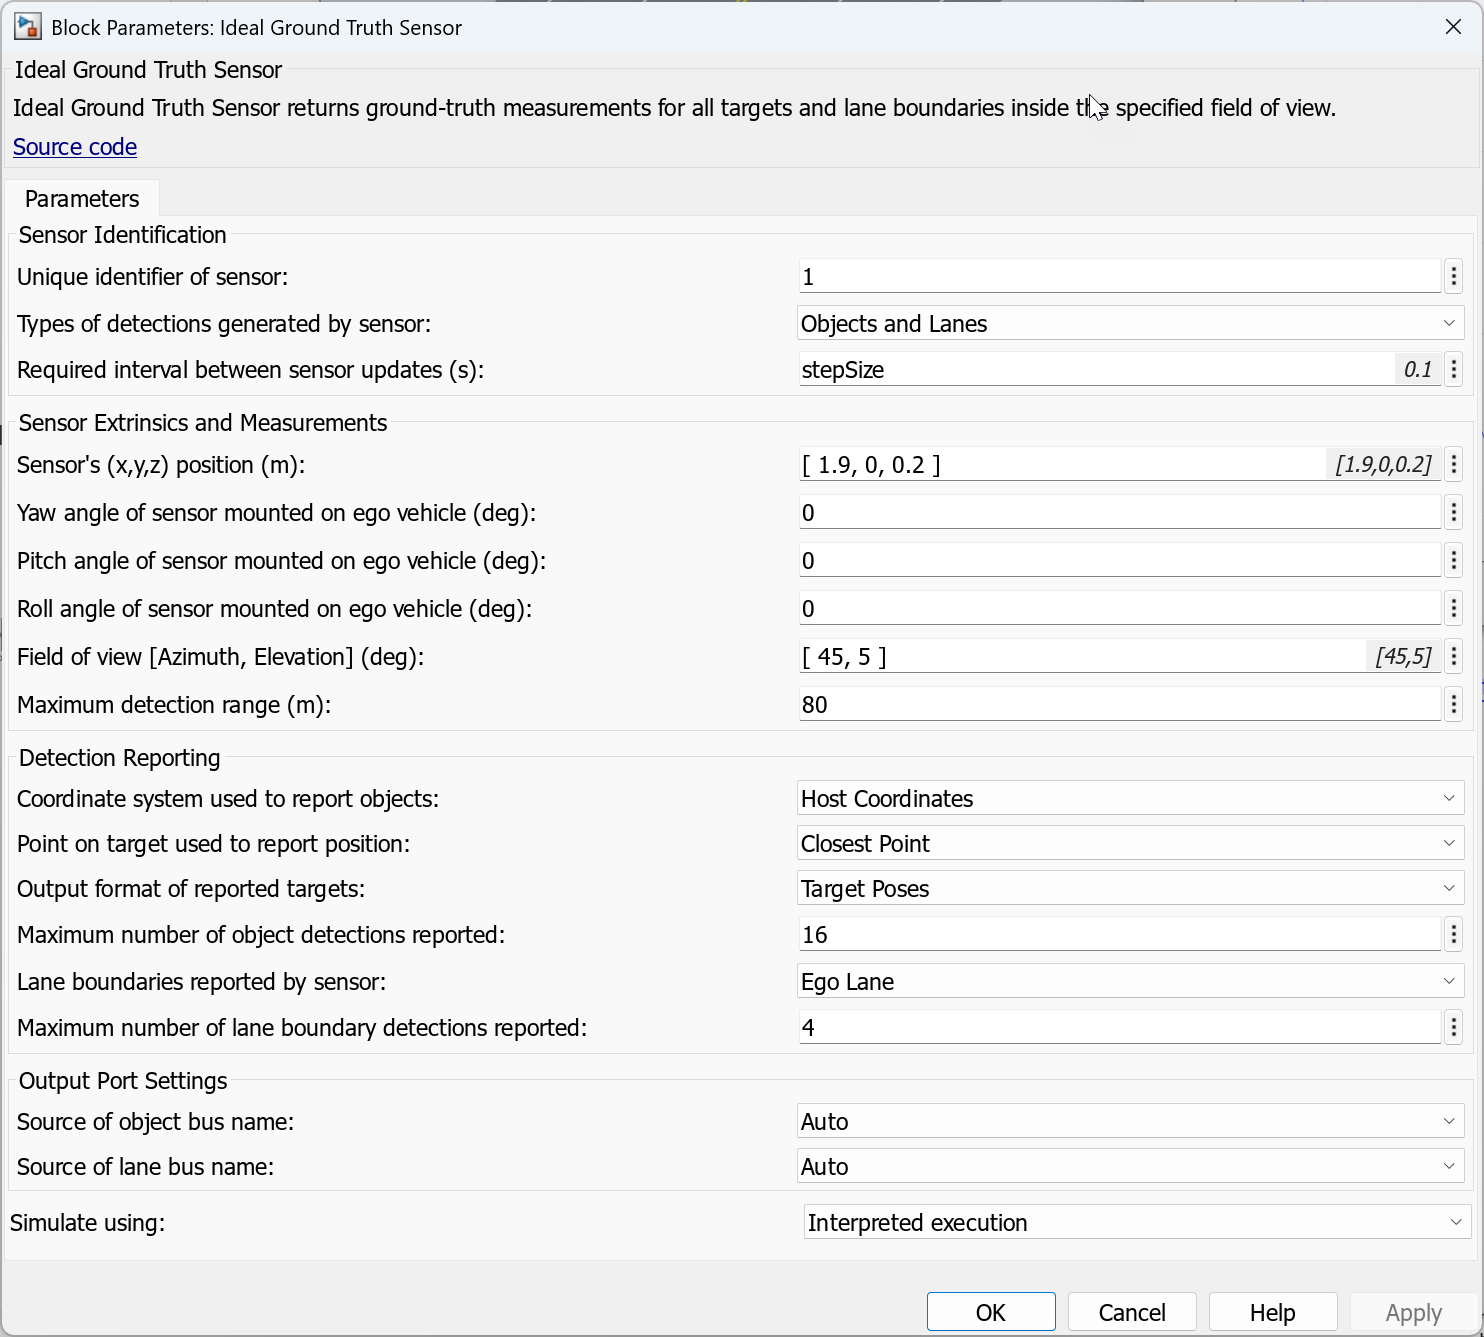Click the Pitch angle three-dot options icon
Screen dimensions: 1484x1337
click(1453, 561)
